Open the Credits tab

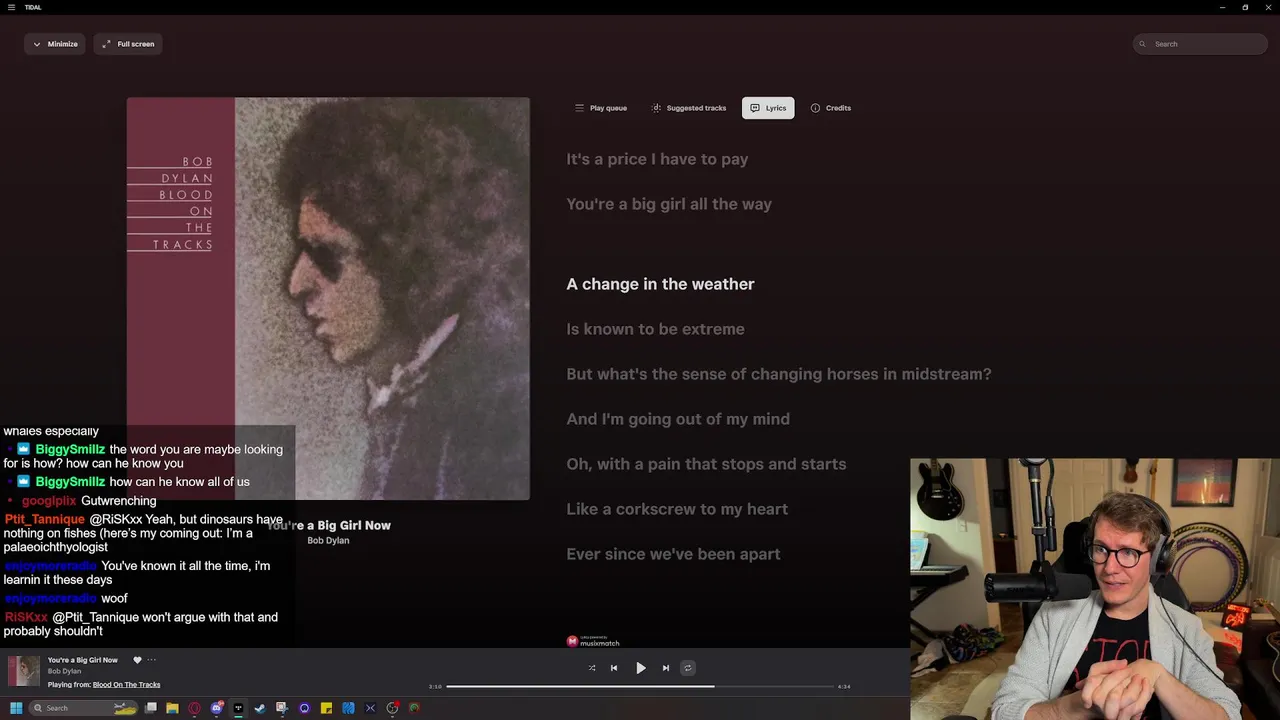pos(831,108)
